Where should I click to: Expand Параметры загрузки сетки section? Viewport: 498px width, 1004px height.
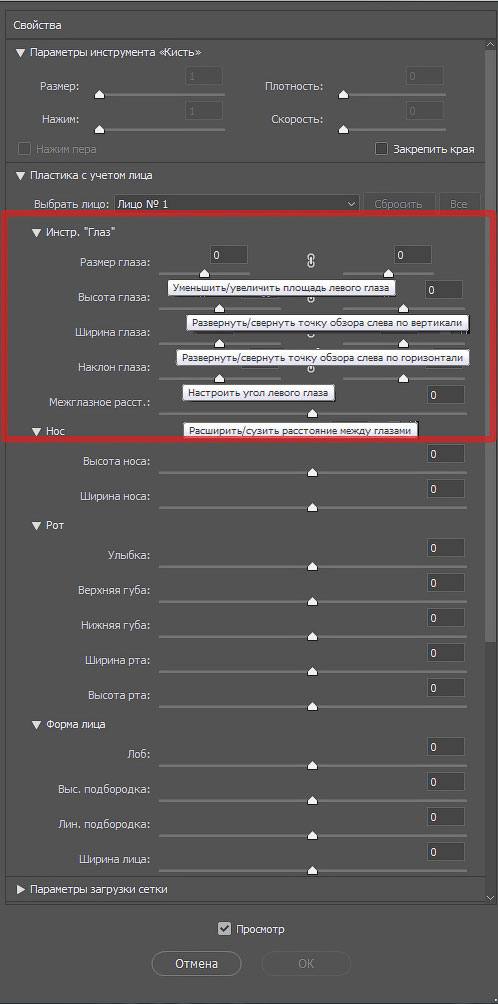point(21,889)
